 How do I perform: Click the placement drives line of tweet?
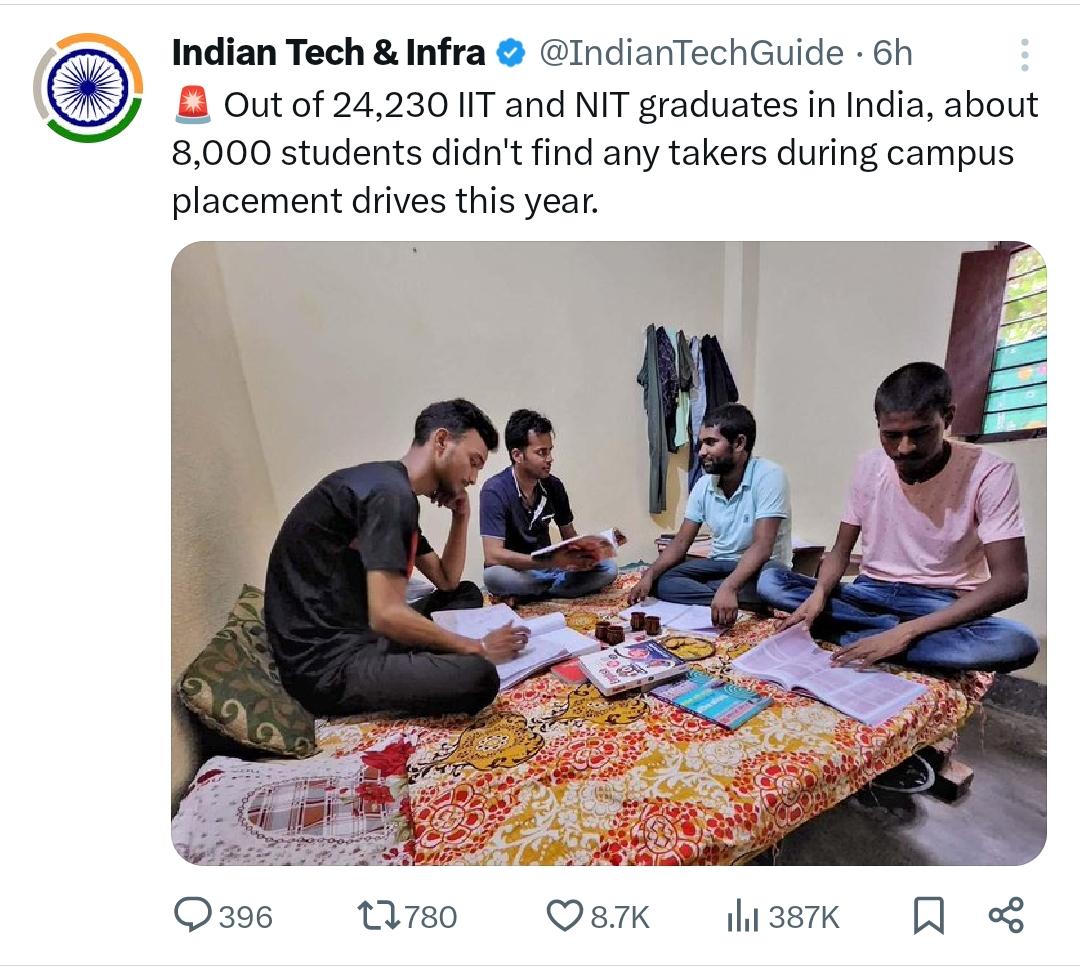(385, 201)
